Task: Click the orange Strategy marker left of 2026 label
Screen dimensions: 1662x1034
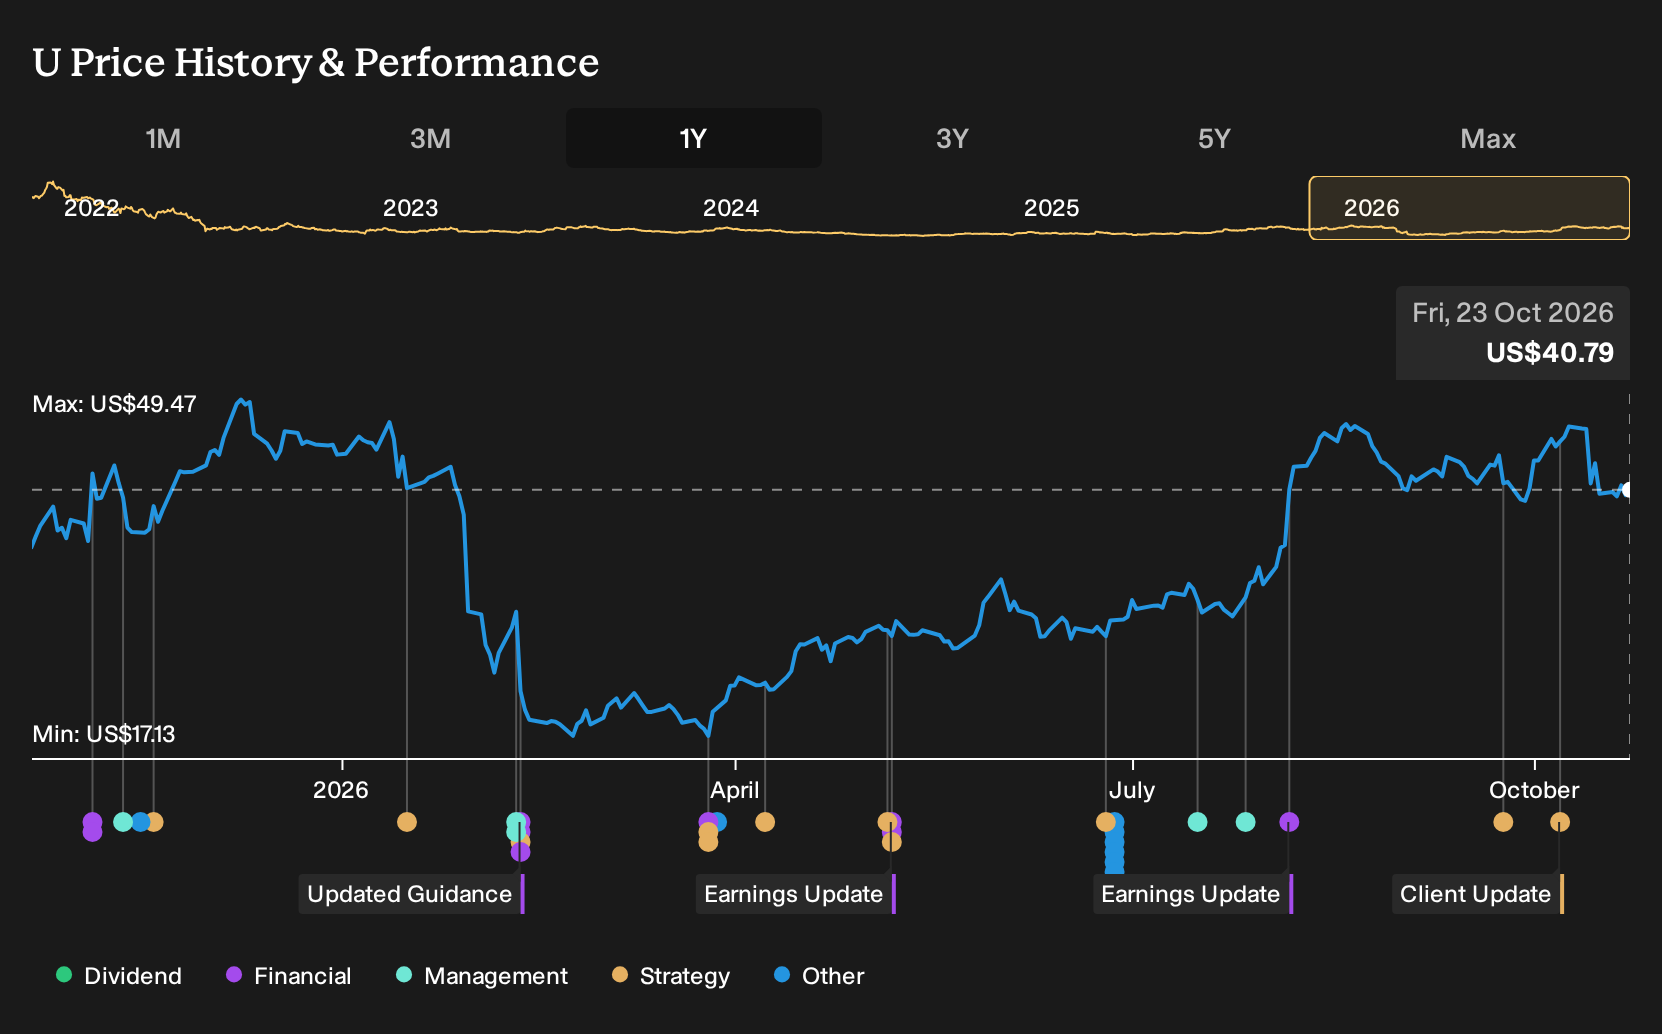Action: (x=155, y=822)
